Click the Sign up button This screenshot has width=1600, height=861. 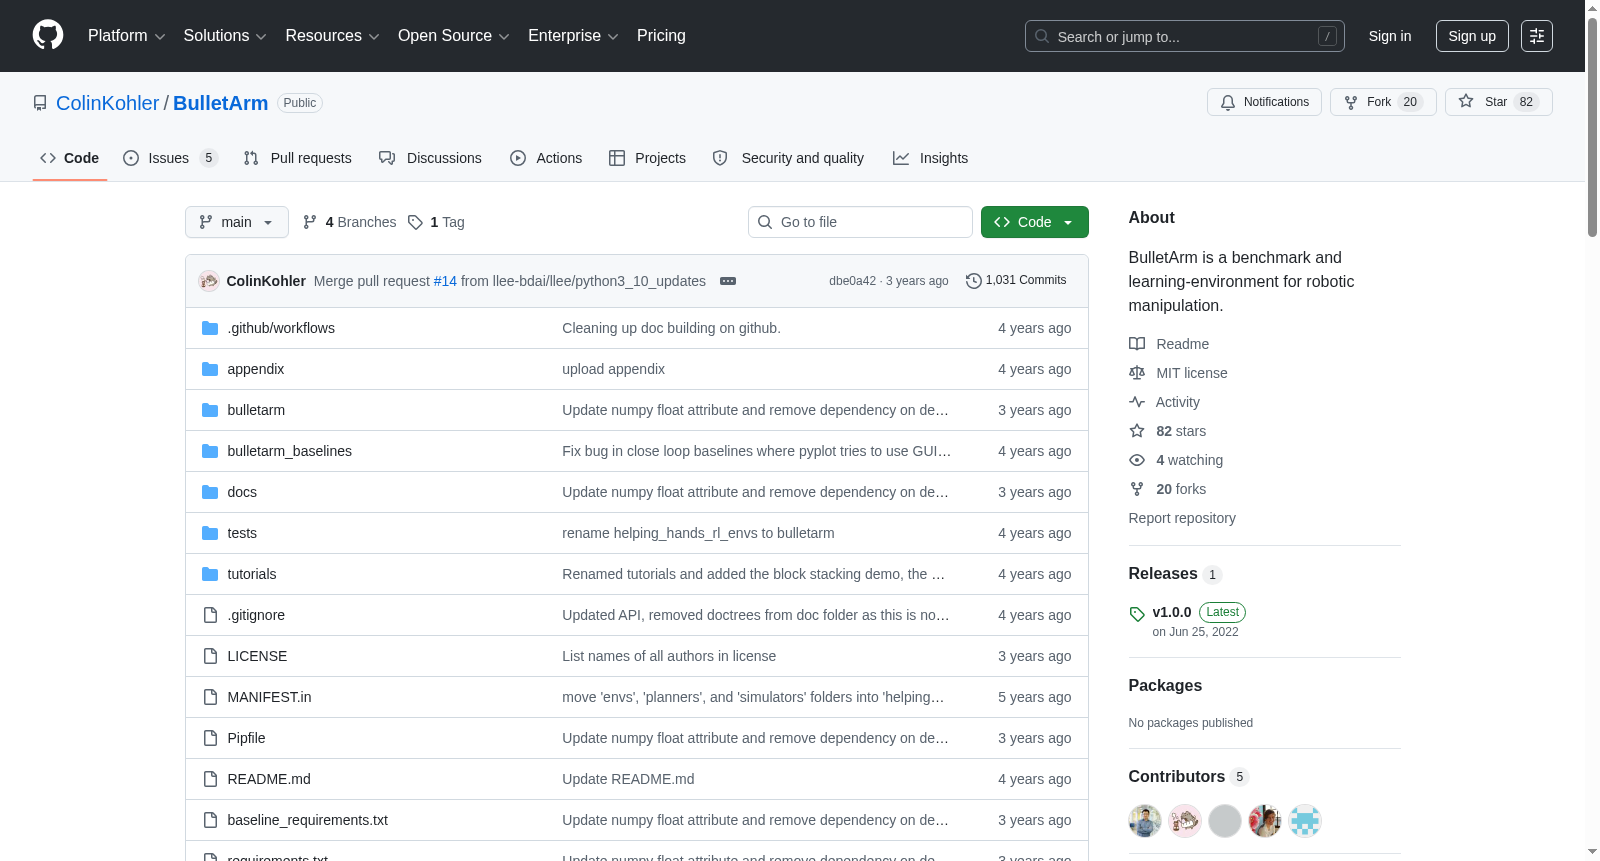1472,36
